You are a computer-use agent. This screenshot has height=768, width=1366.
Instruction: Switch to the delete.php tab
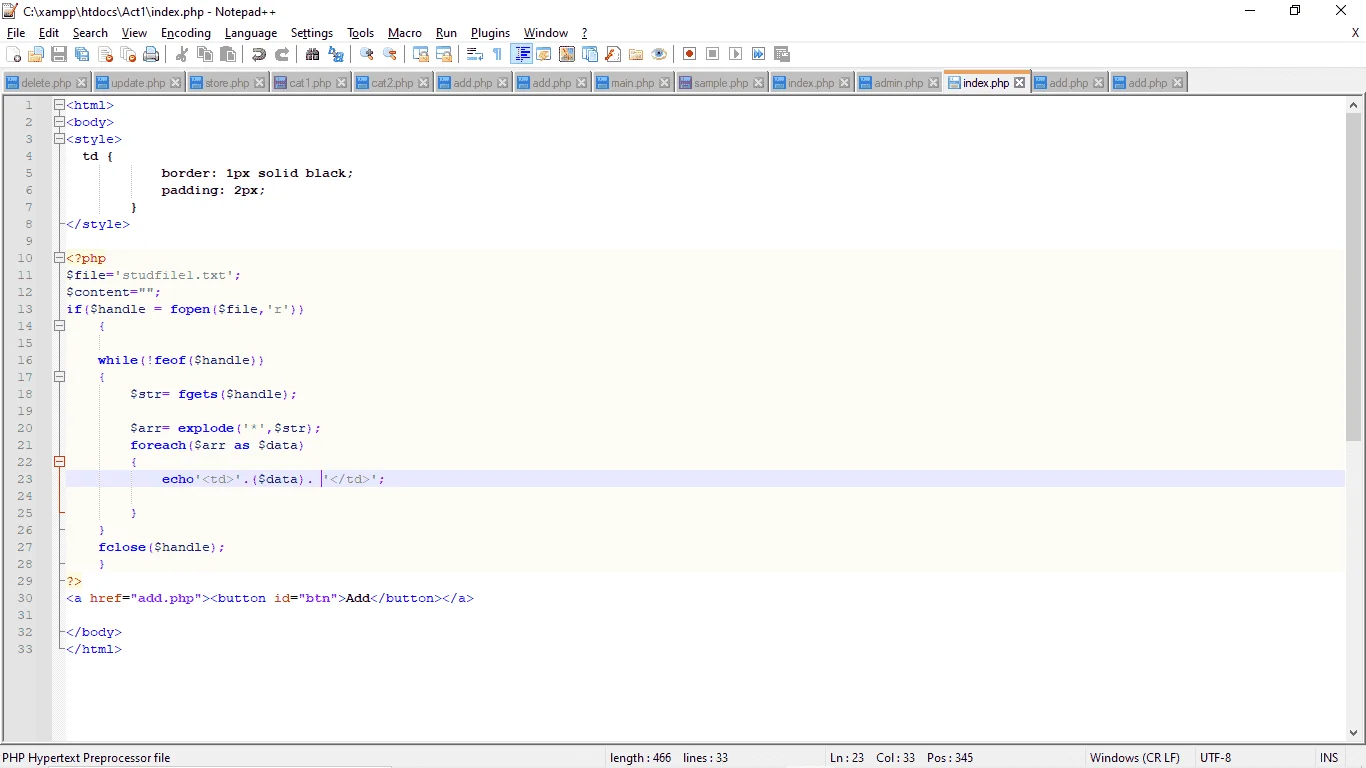coord(46,83)
